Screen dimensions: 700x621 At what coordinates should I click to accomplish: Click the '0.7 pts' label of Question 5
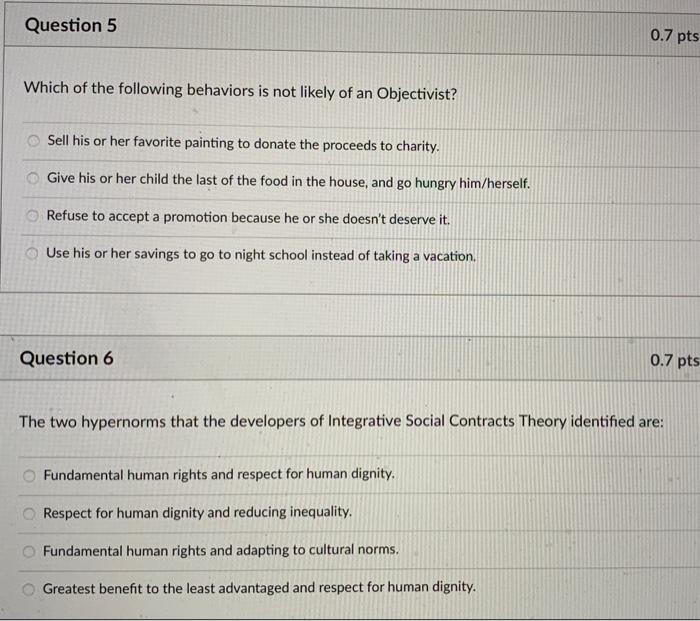(x=673, y=36)
